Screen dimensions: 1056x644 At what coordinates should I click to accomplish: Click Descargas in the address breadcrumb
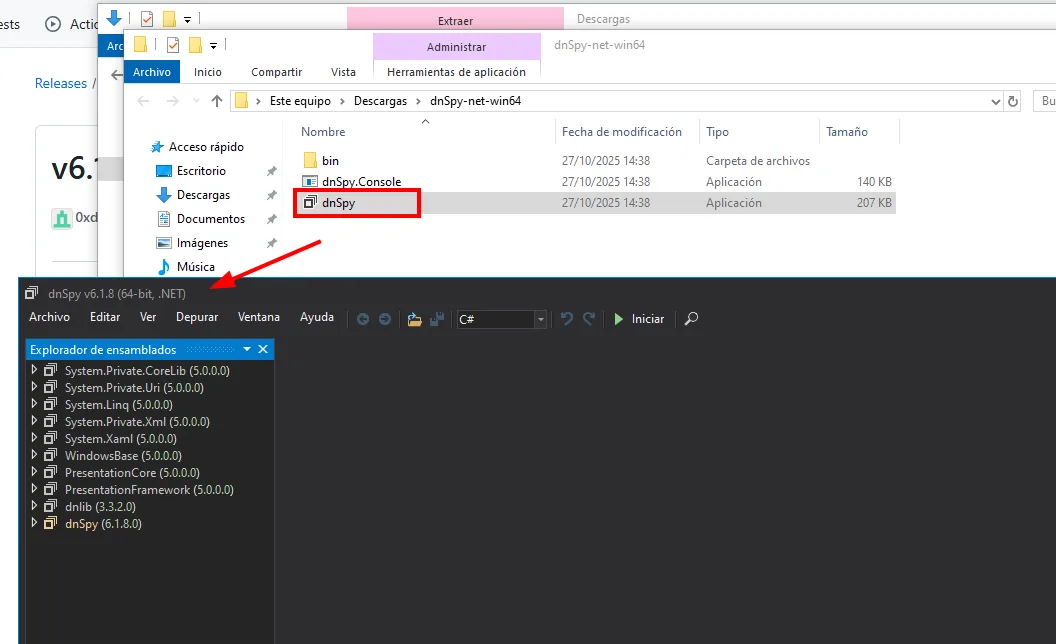380,101
